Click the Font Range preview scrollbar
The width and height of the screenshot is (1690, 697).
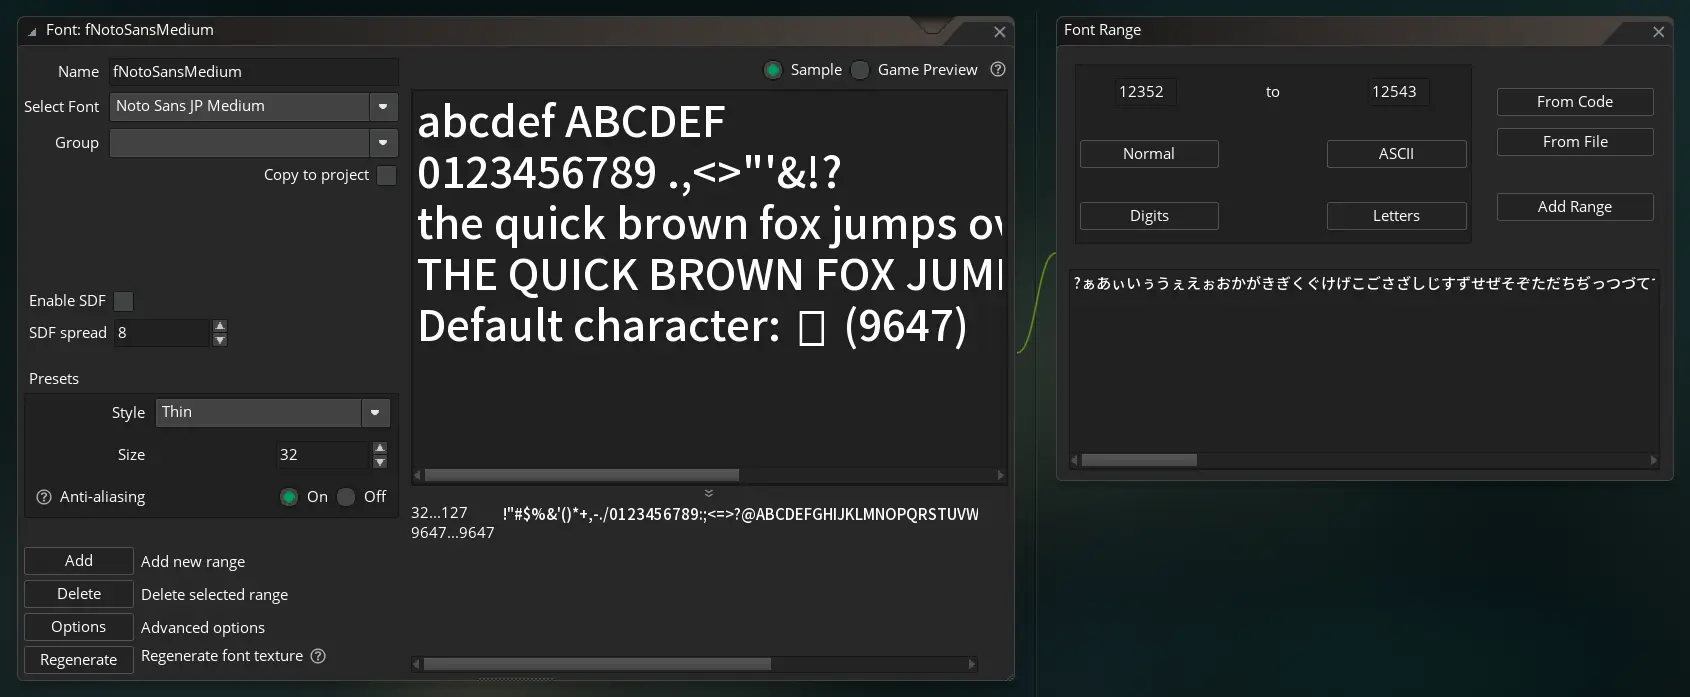pos(1139,460)
